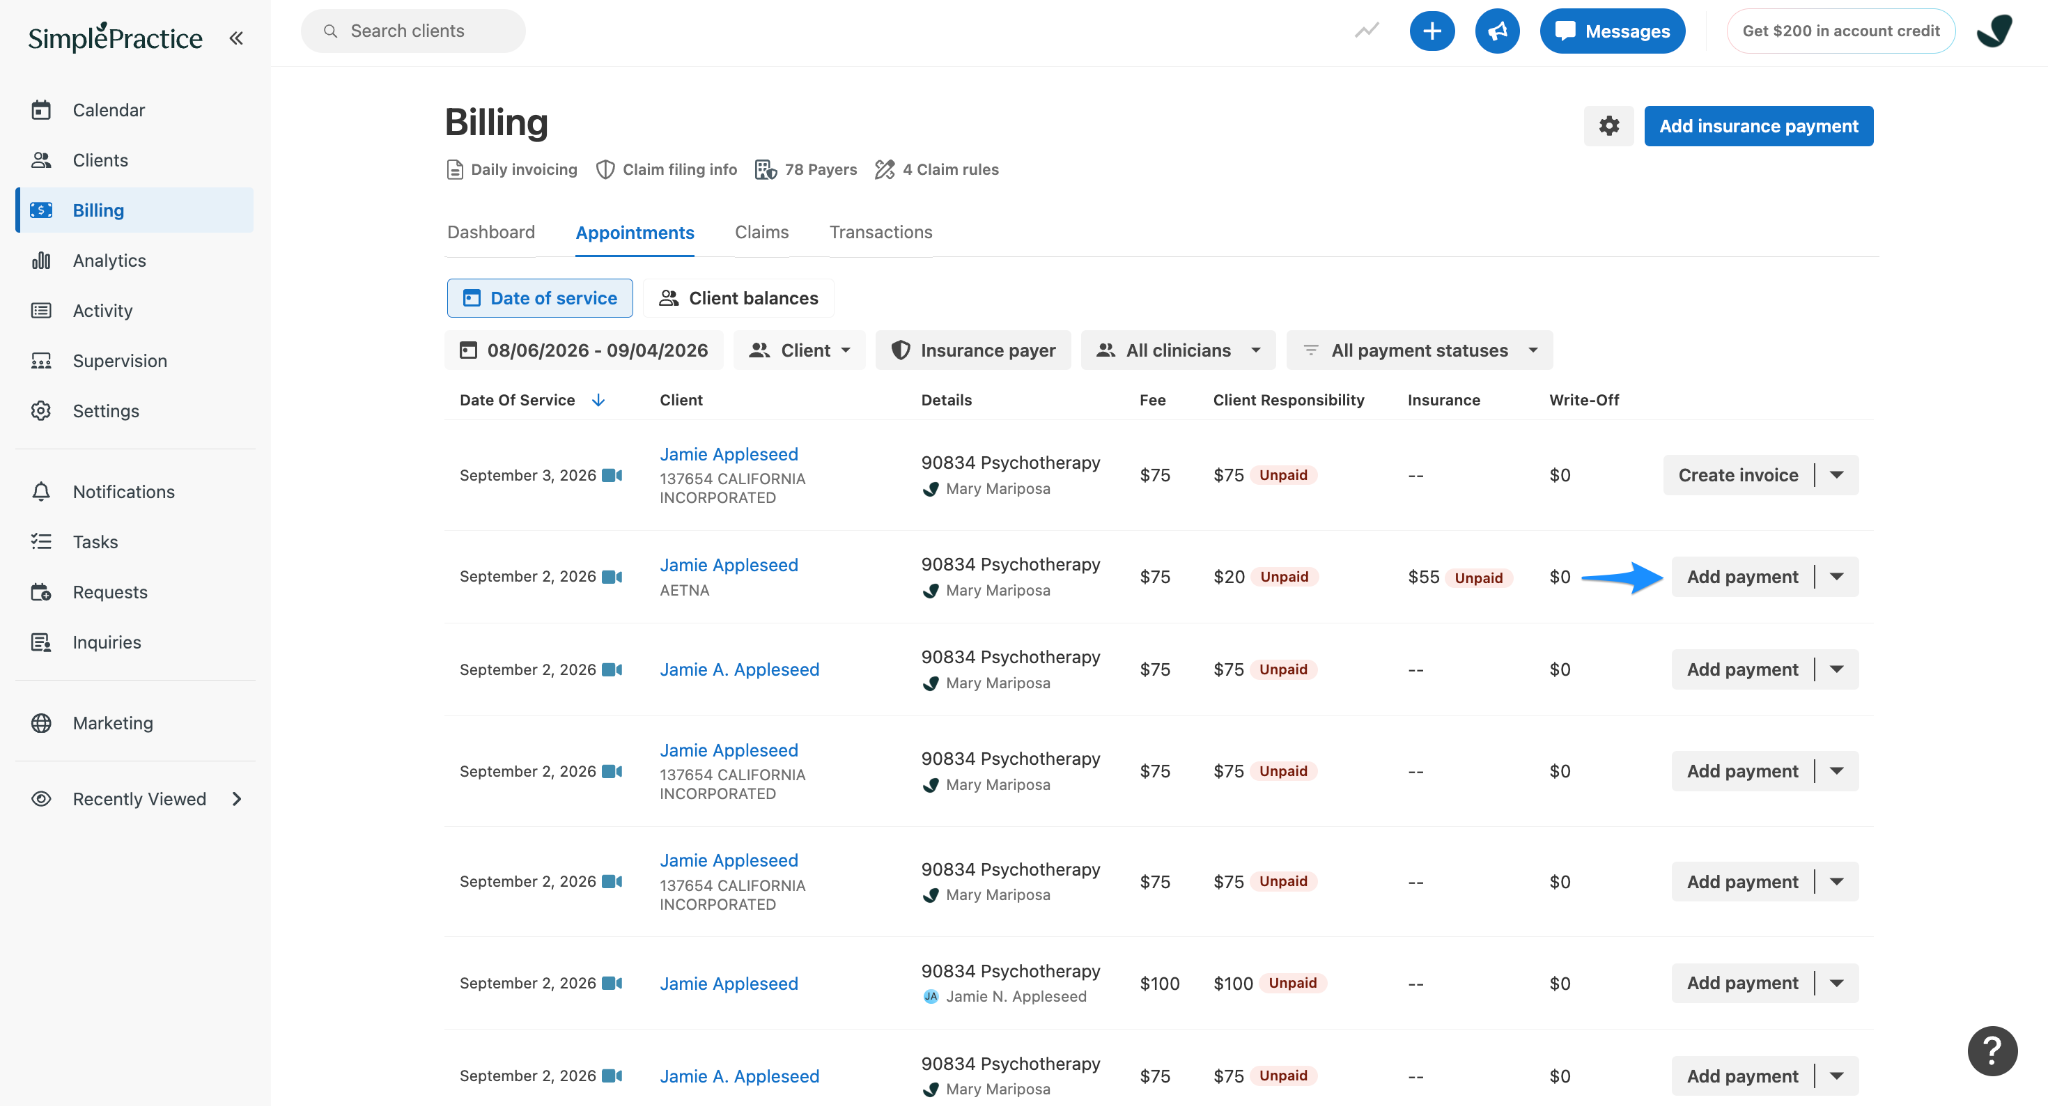Click the $100 Unpaid client responsibility

pos(1270,983)
